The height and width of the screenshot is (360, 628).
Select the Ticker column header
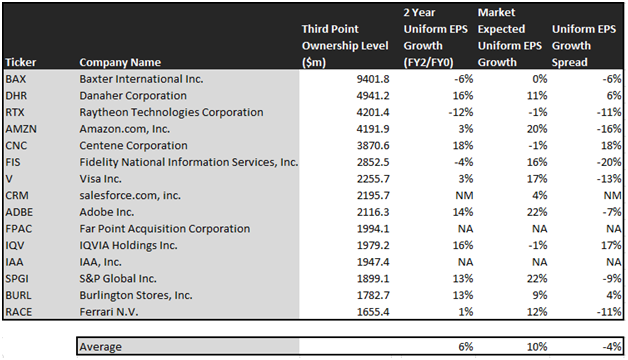[21, 62]
